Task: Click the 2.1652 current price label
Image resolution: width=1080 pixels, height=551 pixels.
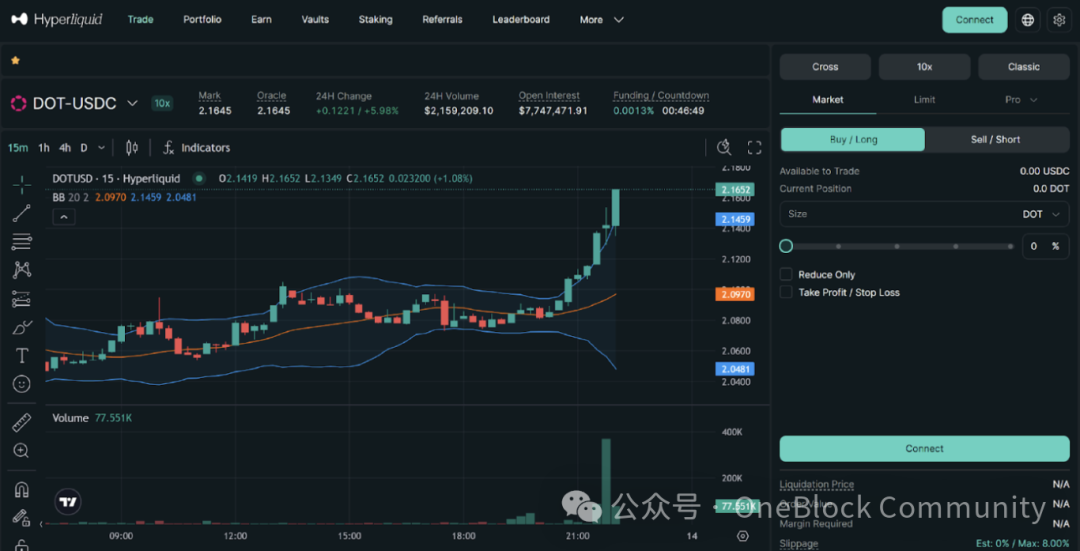Action: (x=734, y=189)
